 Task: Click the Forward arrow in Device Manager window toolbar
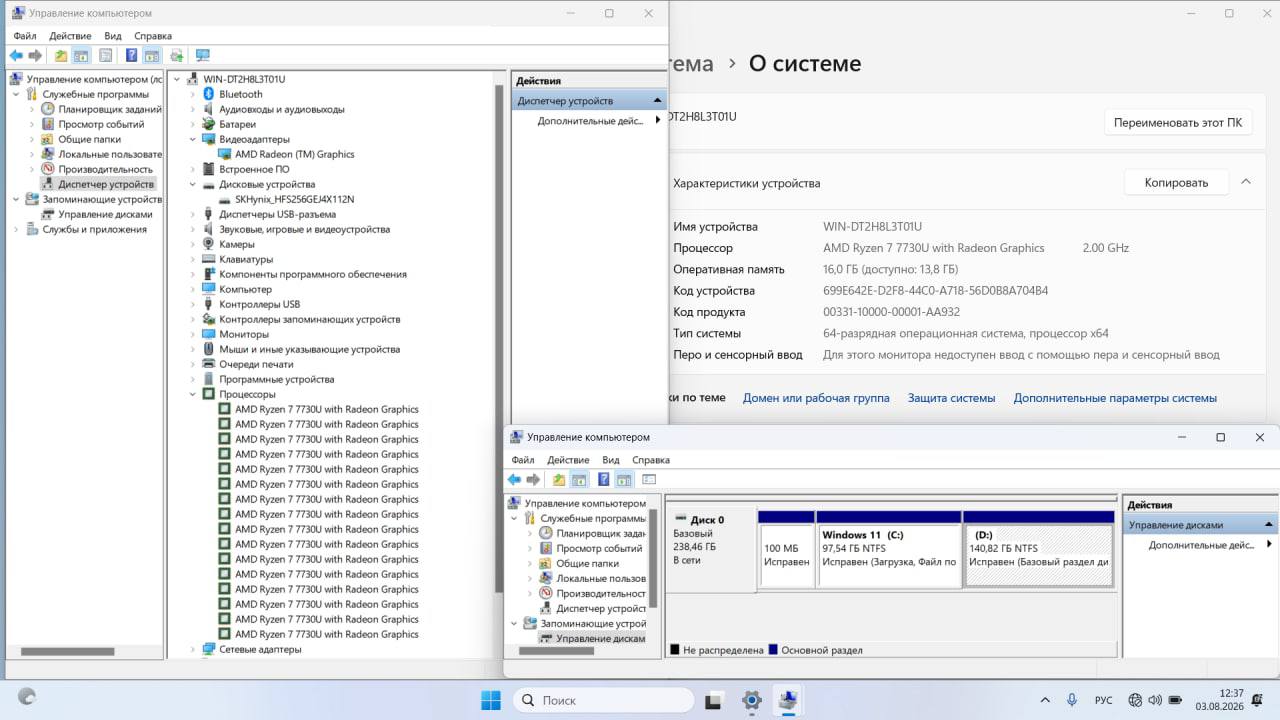(x=35, y=56)
